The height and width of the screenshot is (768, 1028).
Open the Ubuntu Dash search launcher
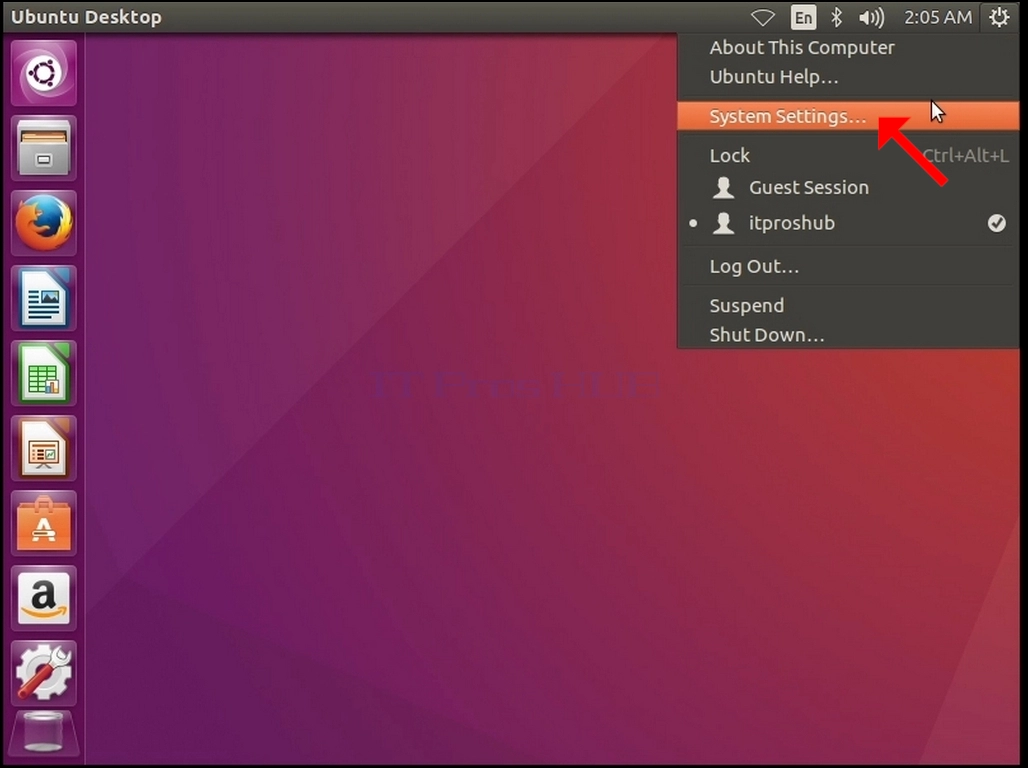(x=44, y=73)
